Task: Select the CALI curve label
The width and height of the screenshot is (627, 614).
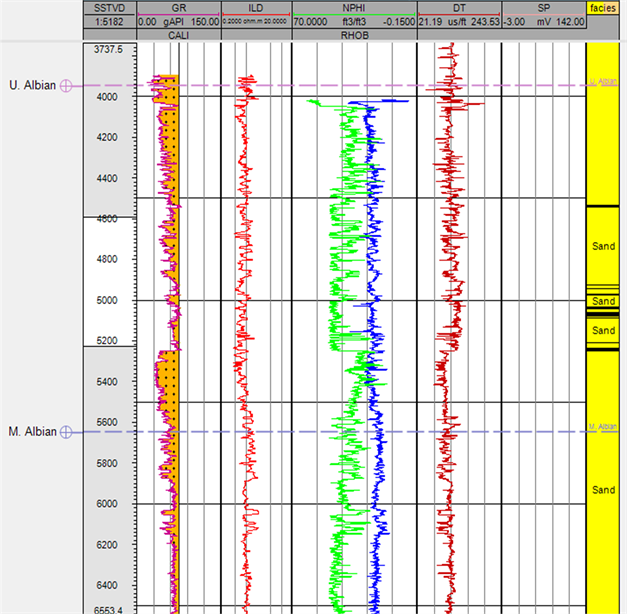Action: tap(178, 33)
